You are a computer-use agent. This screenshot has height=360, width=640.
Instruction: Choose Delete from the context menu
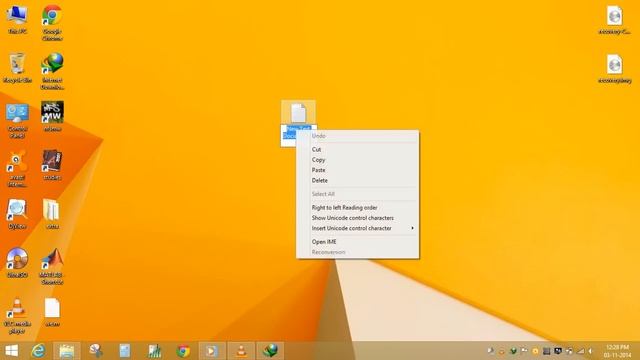coord(358,180)
